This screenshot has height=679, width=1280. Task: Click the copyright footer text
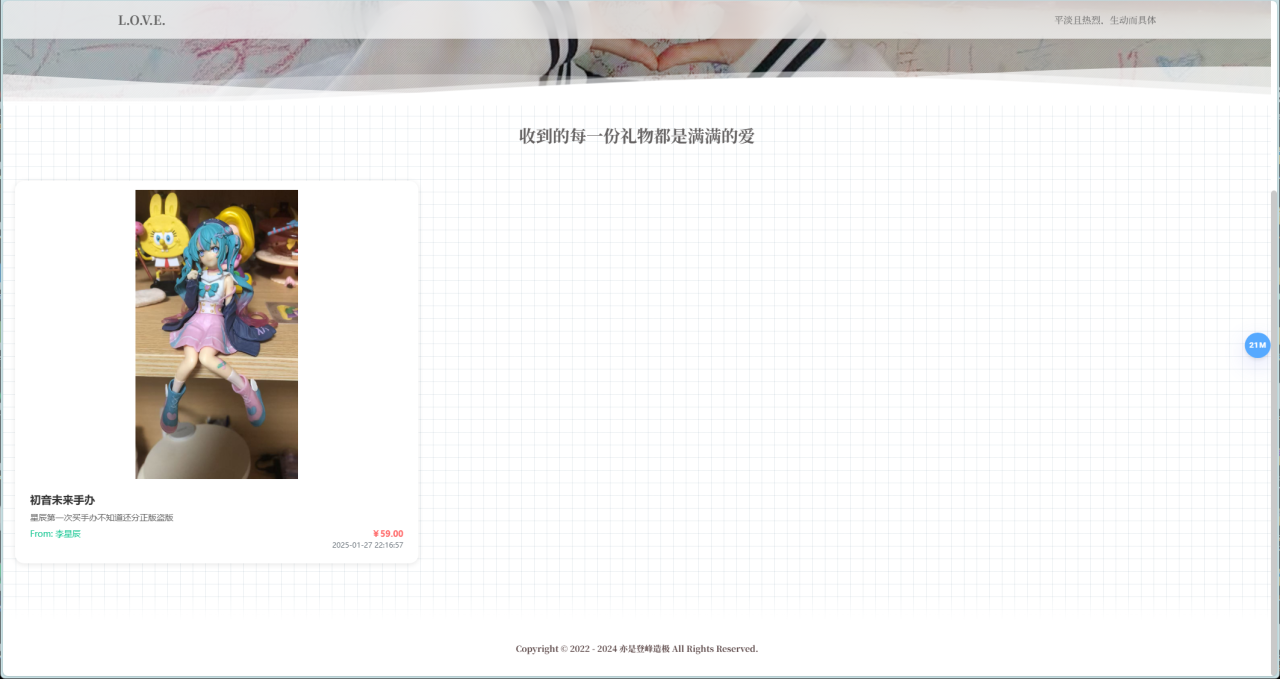tap(636, 648)
